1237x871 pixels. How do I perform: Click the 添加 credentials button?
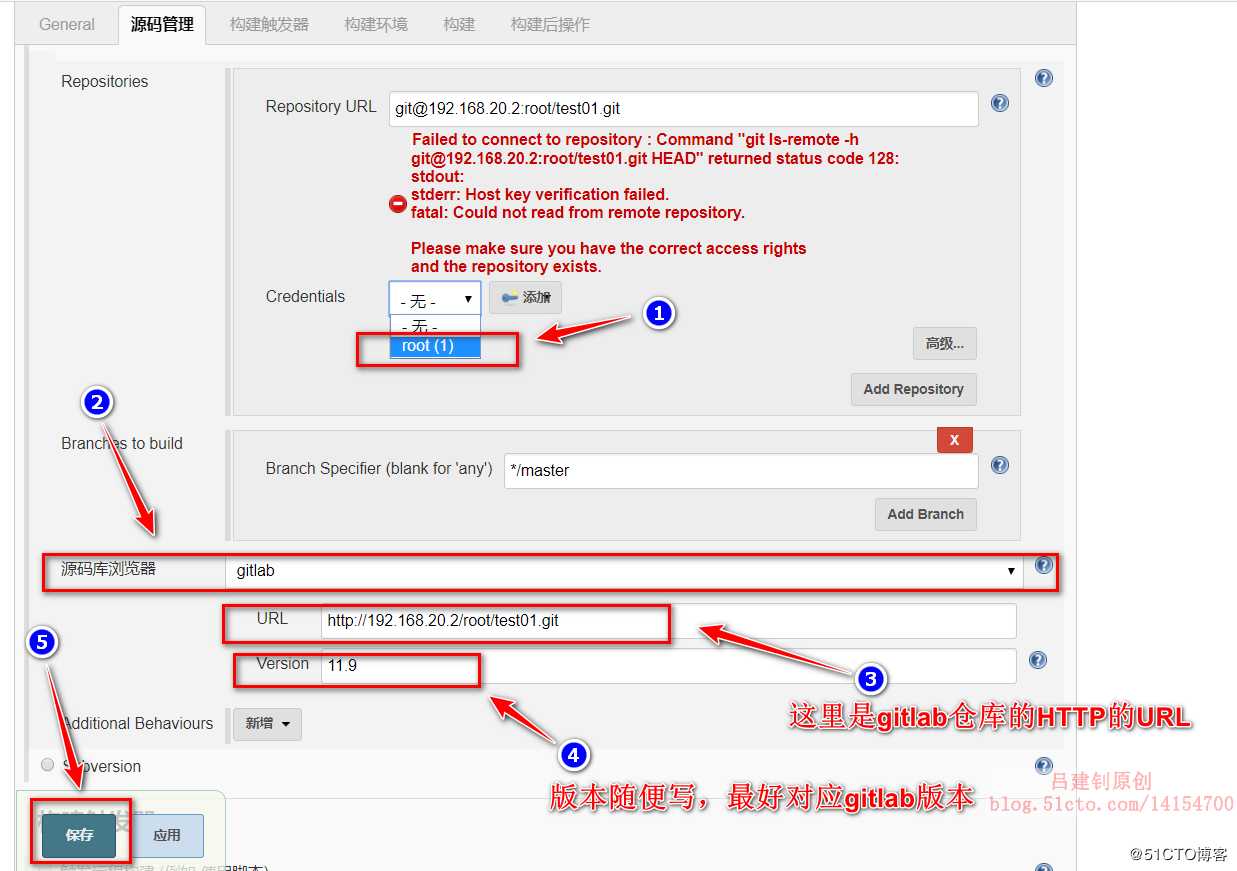pos(525,297)
